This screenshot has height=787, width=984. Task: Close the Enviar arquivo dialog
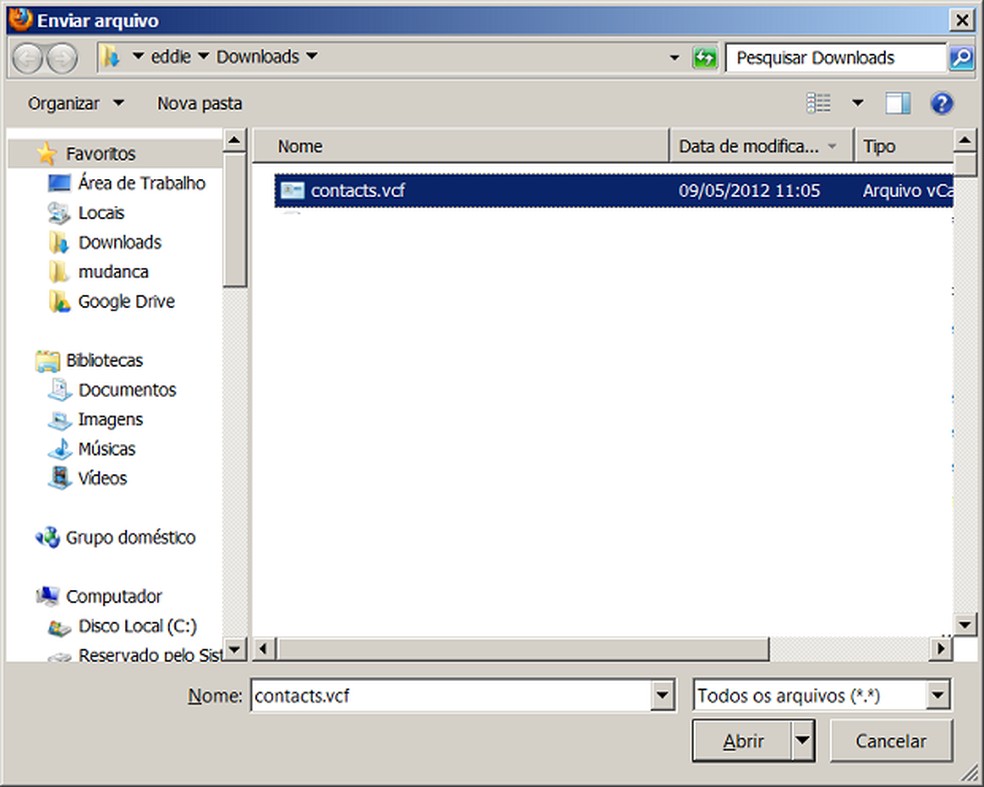962,20
